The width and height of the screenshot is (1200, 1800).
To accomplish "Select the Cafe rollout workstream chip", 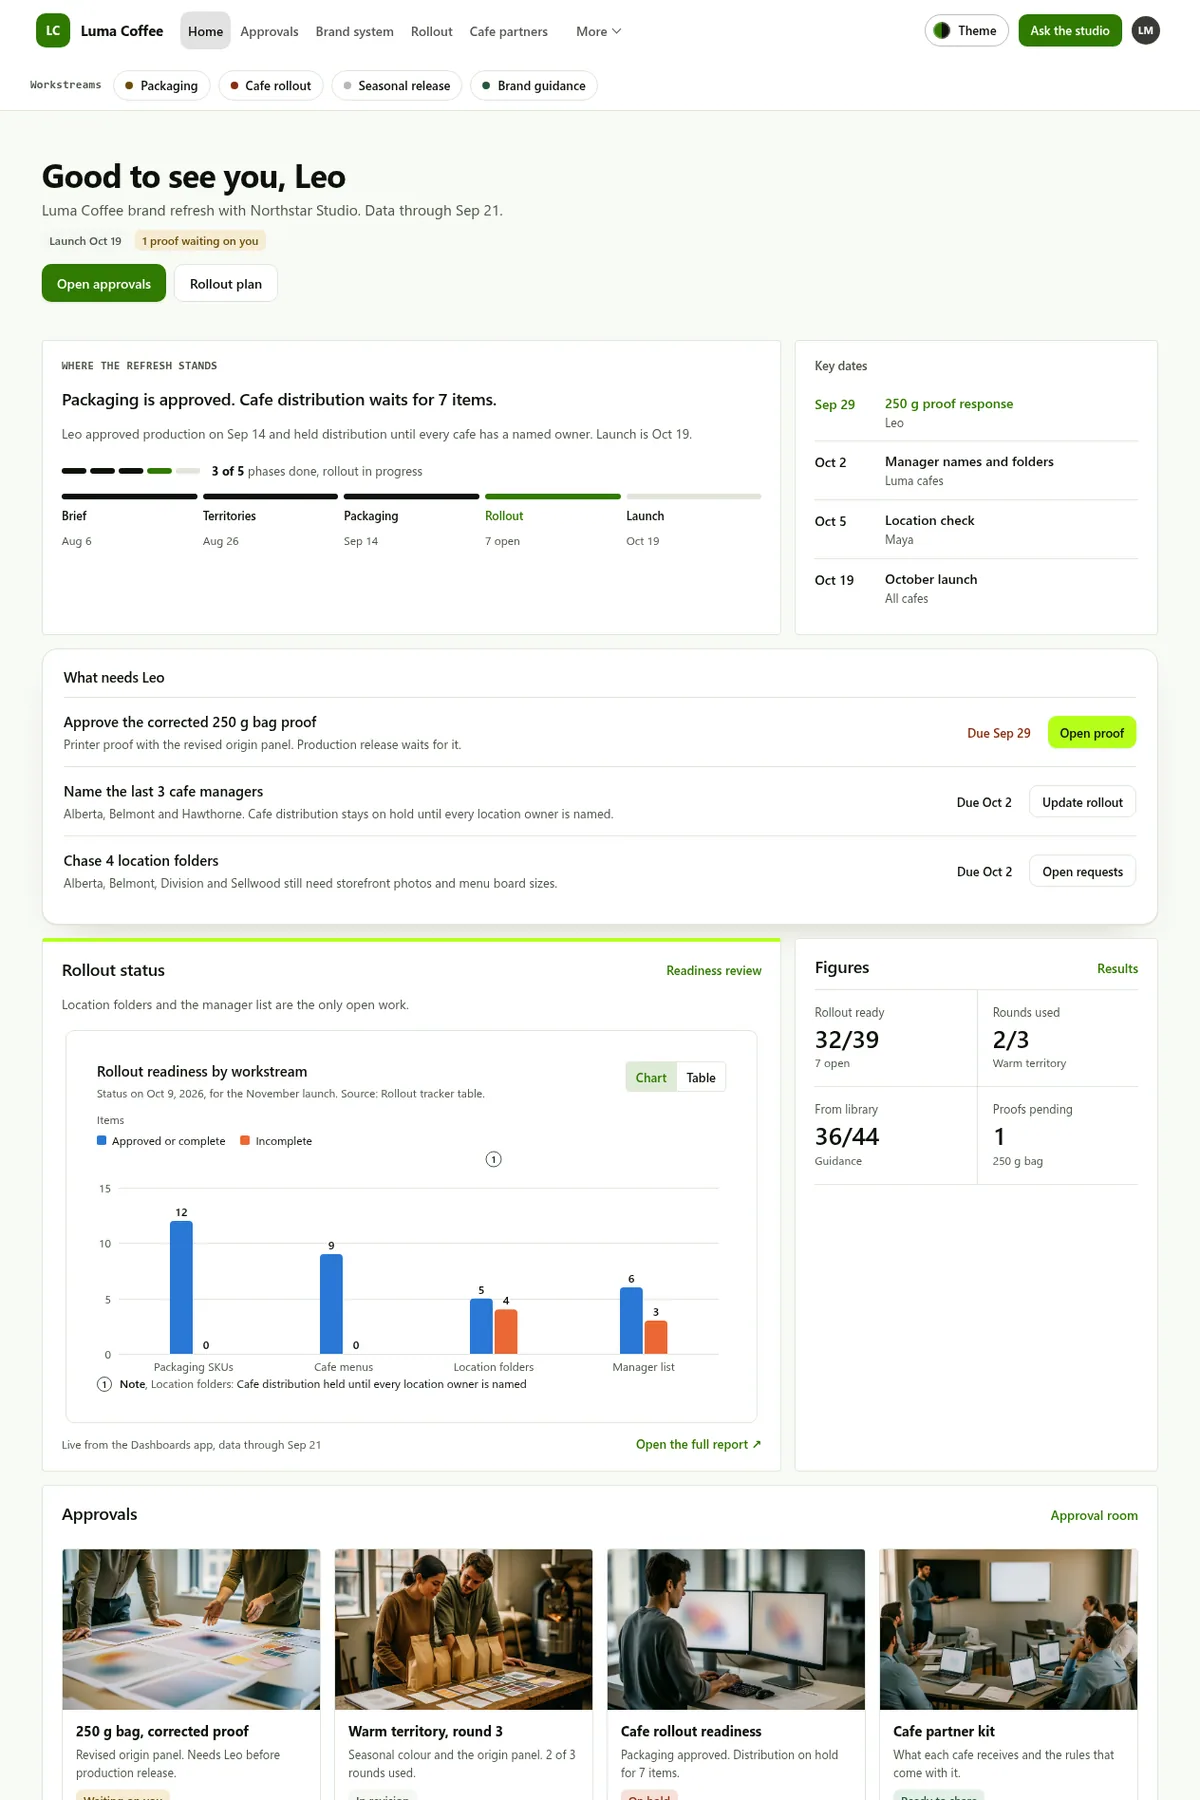I will tap(271, 86).
